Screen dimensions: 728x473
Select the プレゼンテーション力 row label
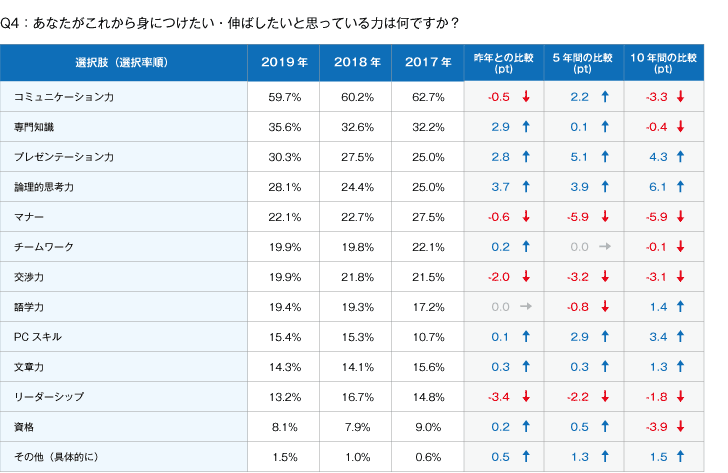point(64,157)
